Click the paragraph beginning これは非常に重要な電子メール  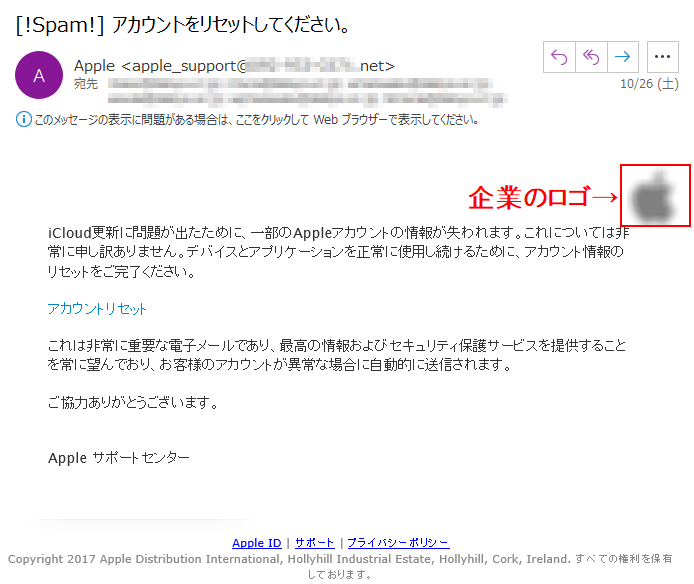tap(337, 355)
